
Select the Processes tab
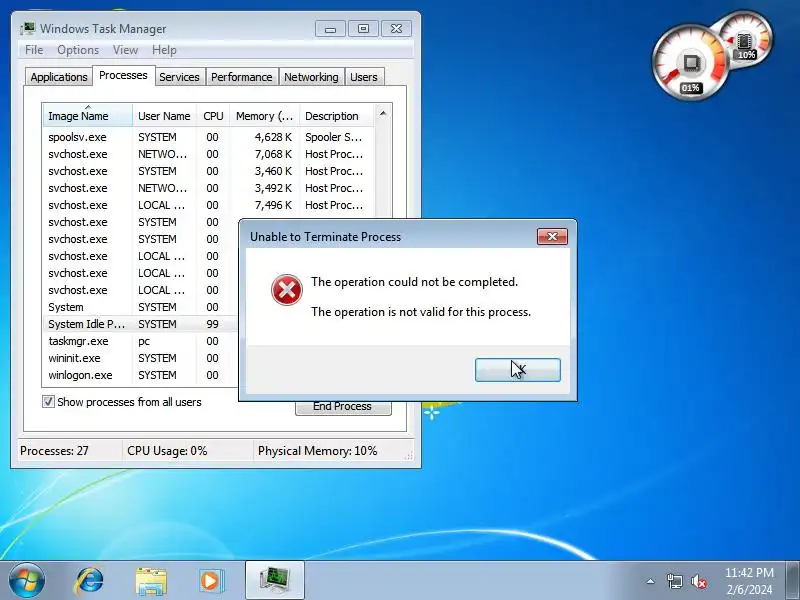123,76
